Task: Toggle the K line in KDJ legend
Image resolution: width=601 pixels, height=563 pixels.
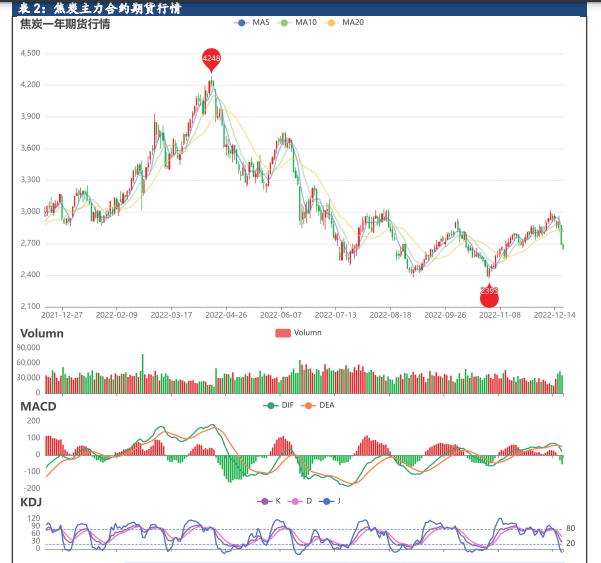Action: (266, 500)
